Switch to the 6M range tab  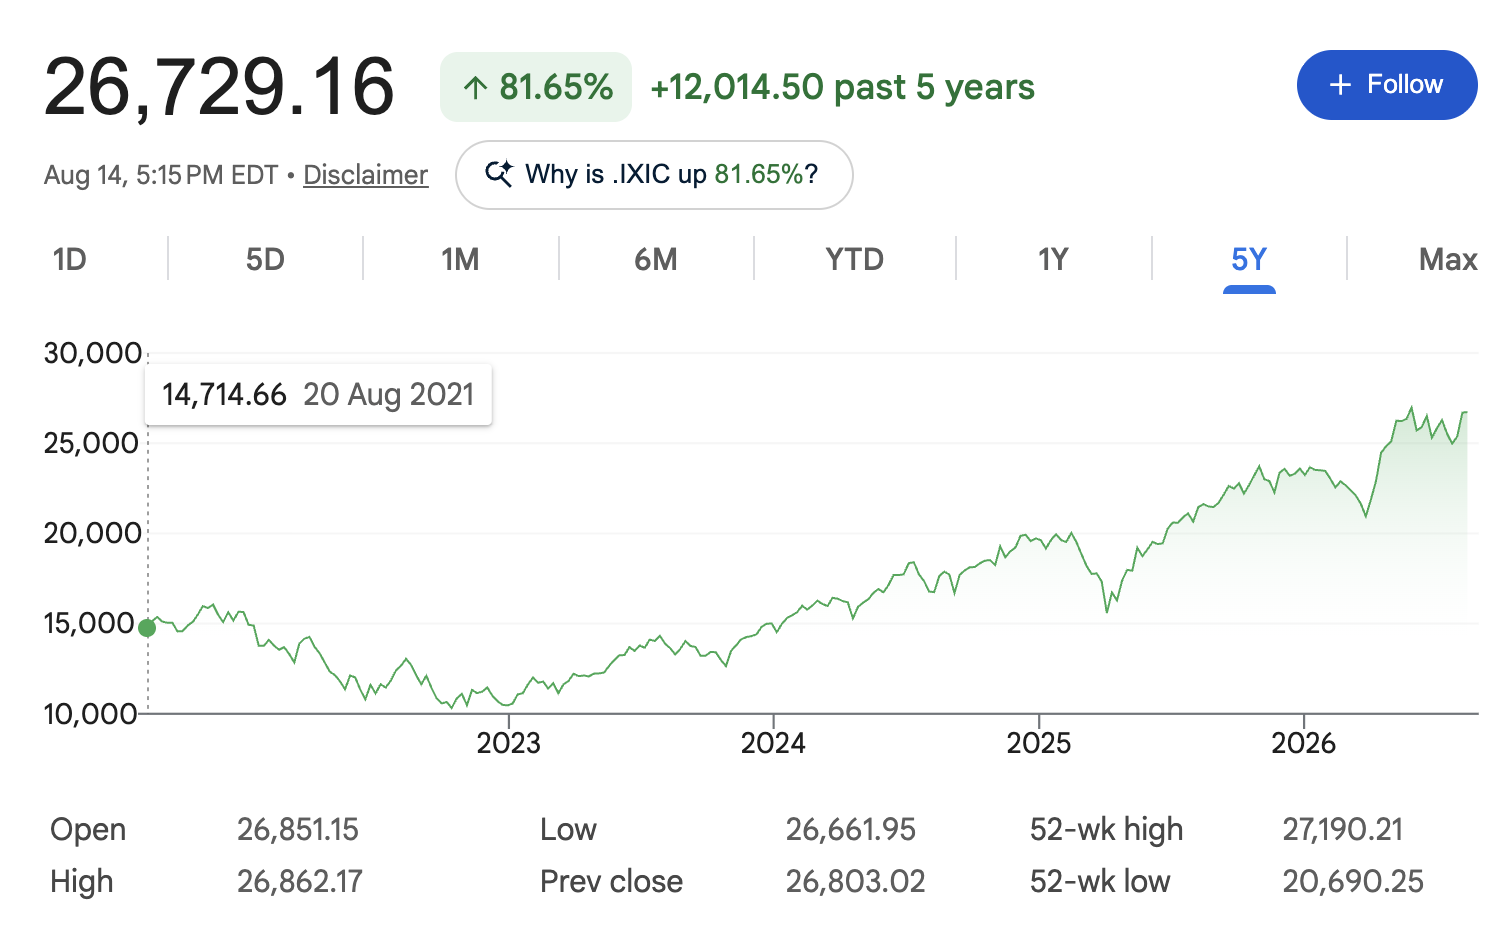(656, 260)
